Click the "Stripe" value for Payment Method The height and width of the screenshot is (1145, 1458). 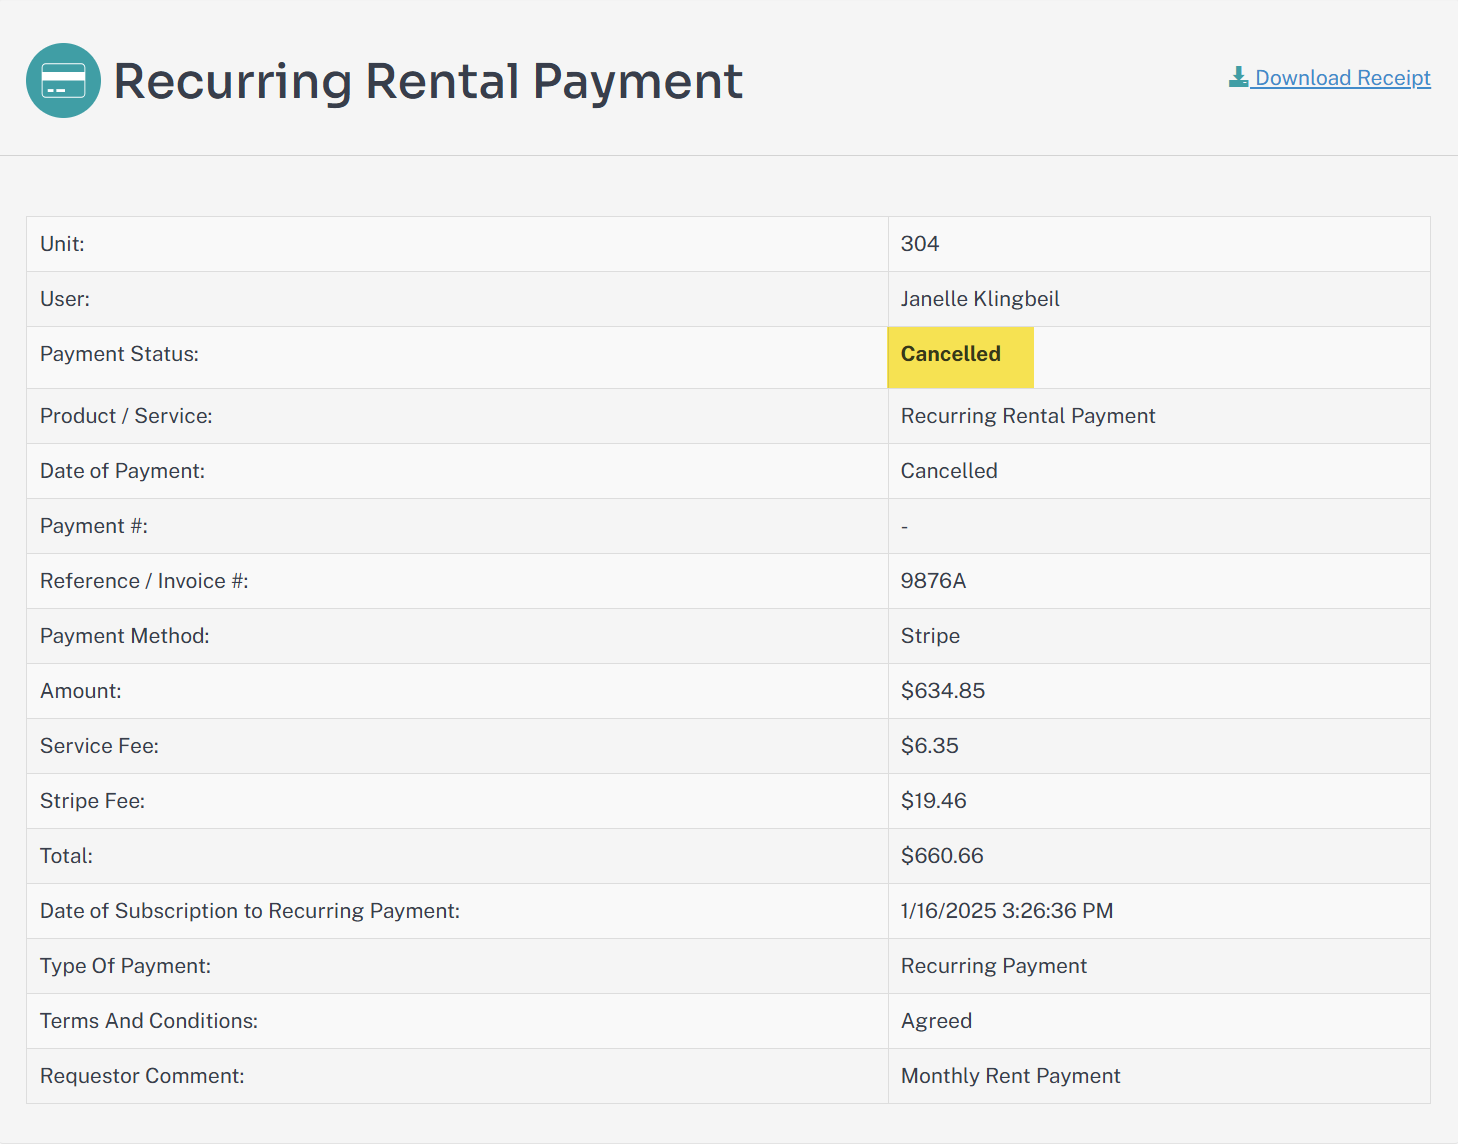[x=930, y=636]
